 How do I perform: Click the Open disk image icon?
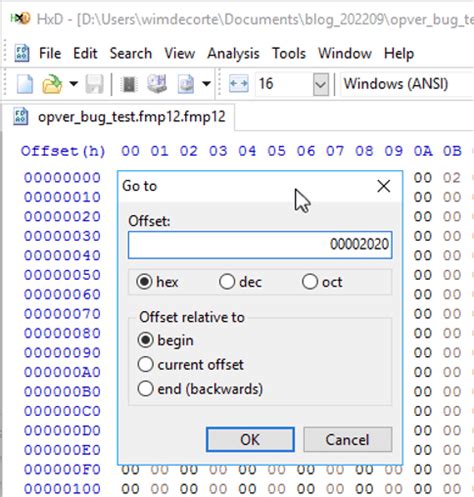pos(186,84)
